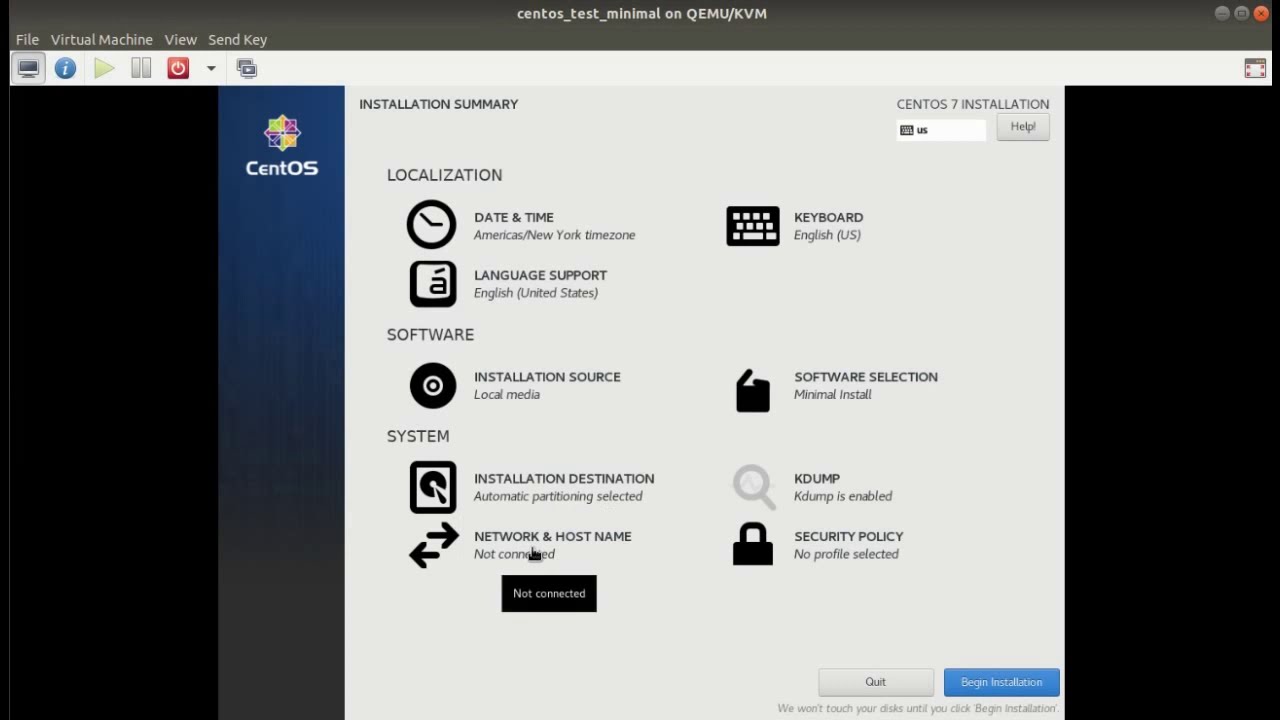Screen dimensions: 1280x720
Task: Open the Virtual Machine menu
Action: (102, 39)
